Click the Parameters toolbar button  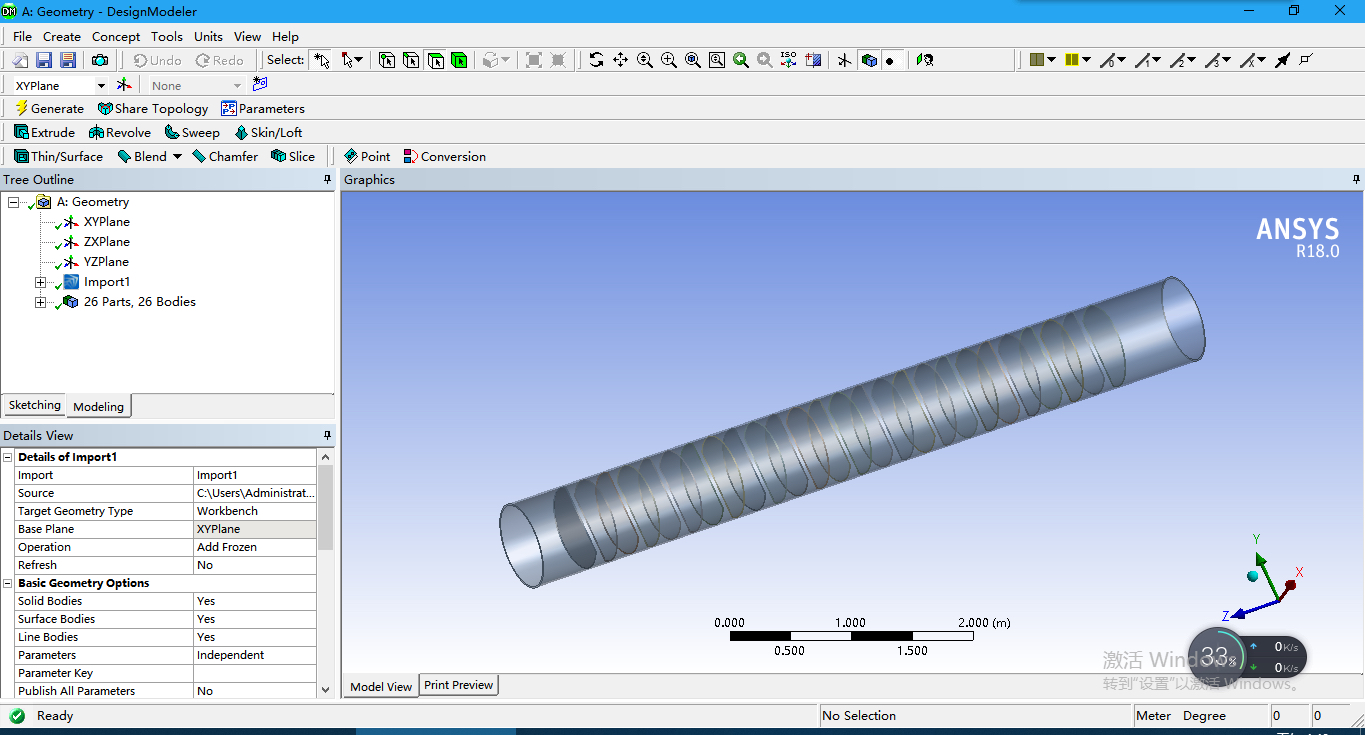coord(263,108)
